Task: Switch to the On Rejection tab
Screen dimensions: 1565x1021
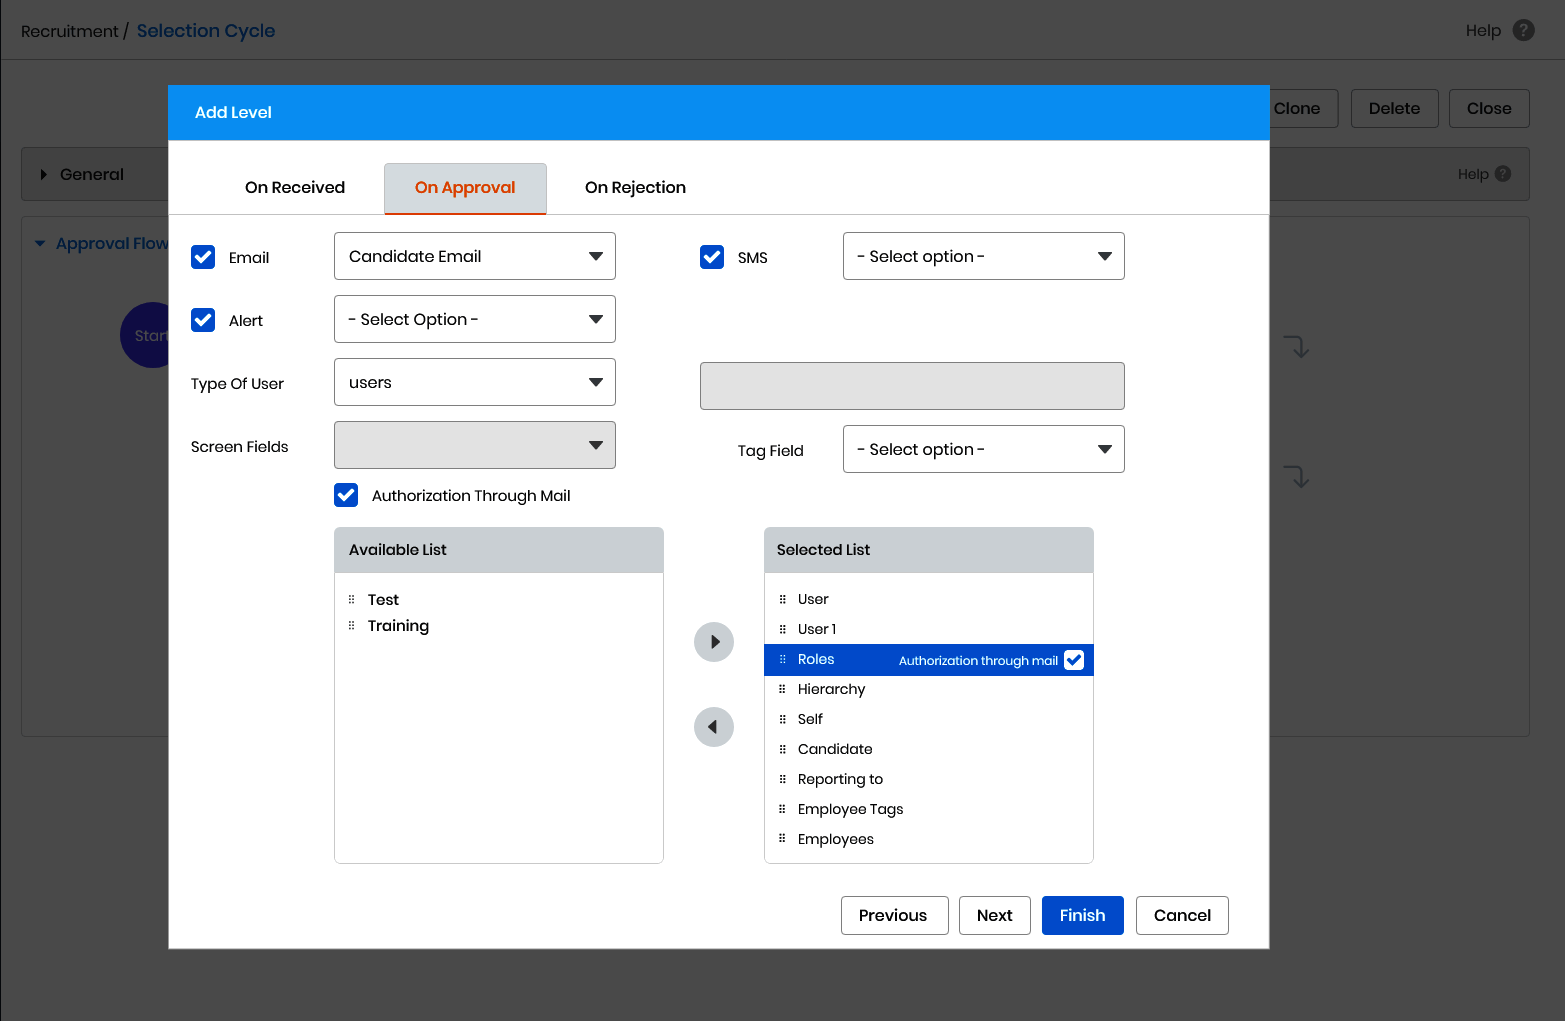Action: pos(635,188)
